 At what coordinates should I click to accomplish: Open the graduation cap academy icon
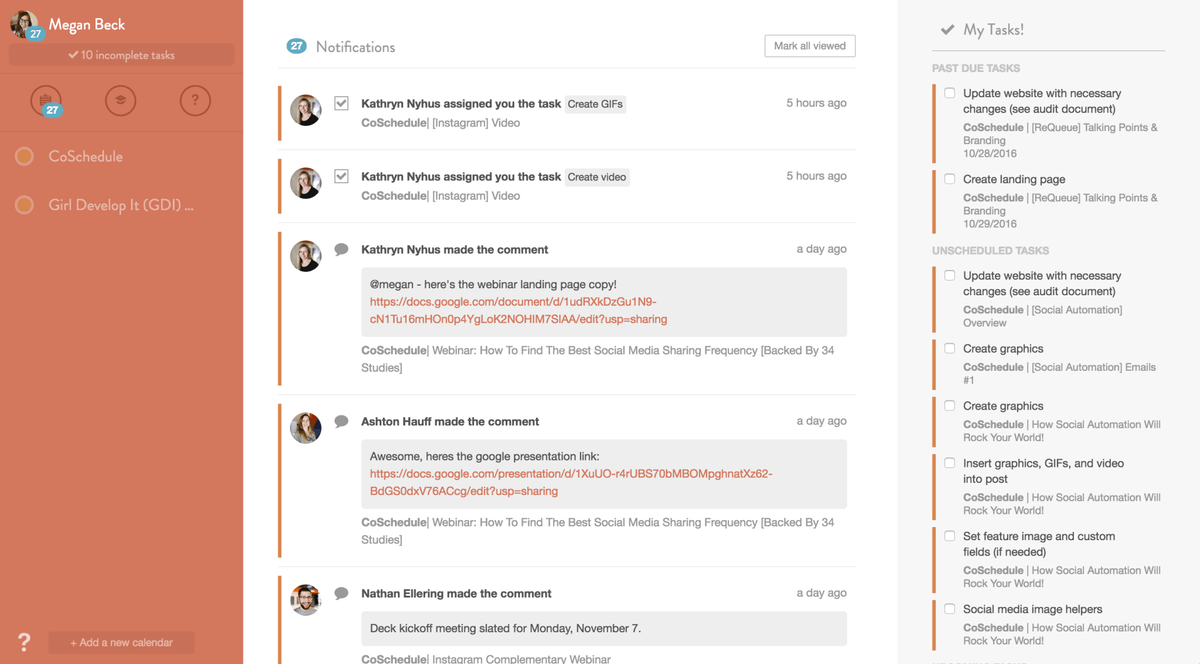121,100
